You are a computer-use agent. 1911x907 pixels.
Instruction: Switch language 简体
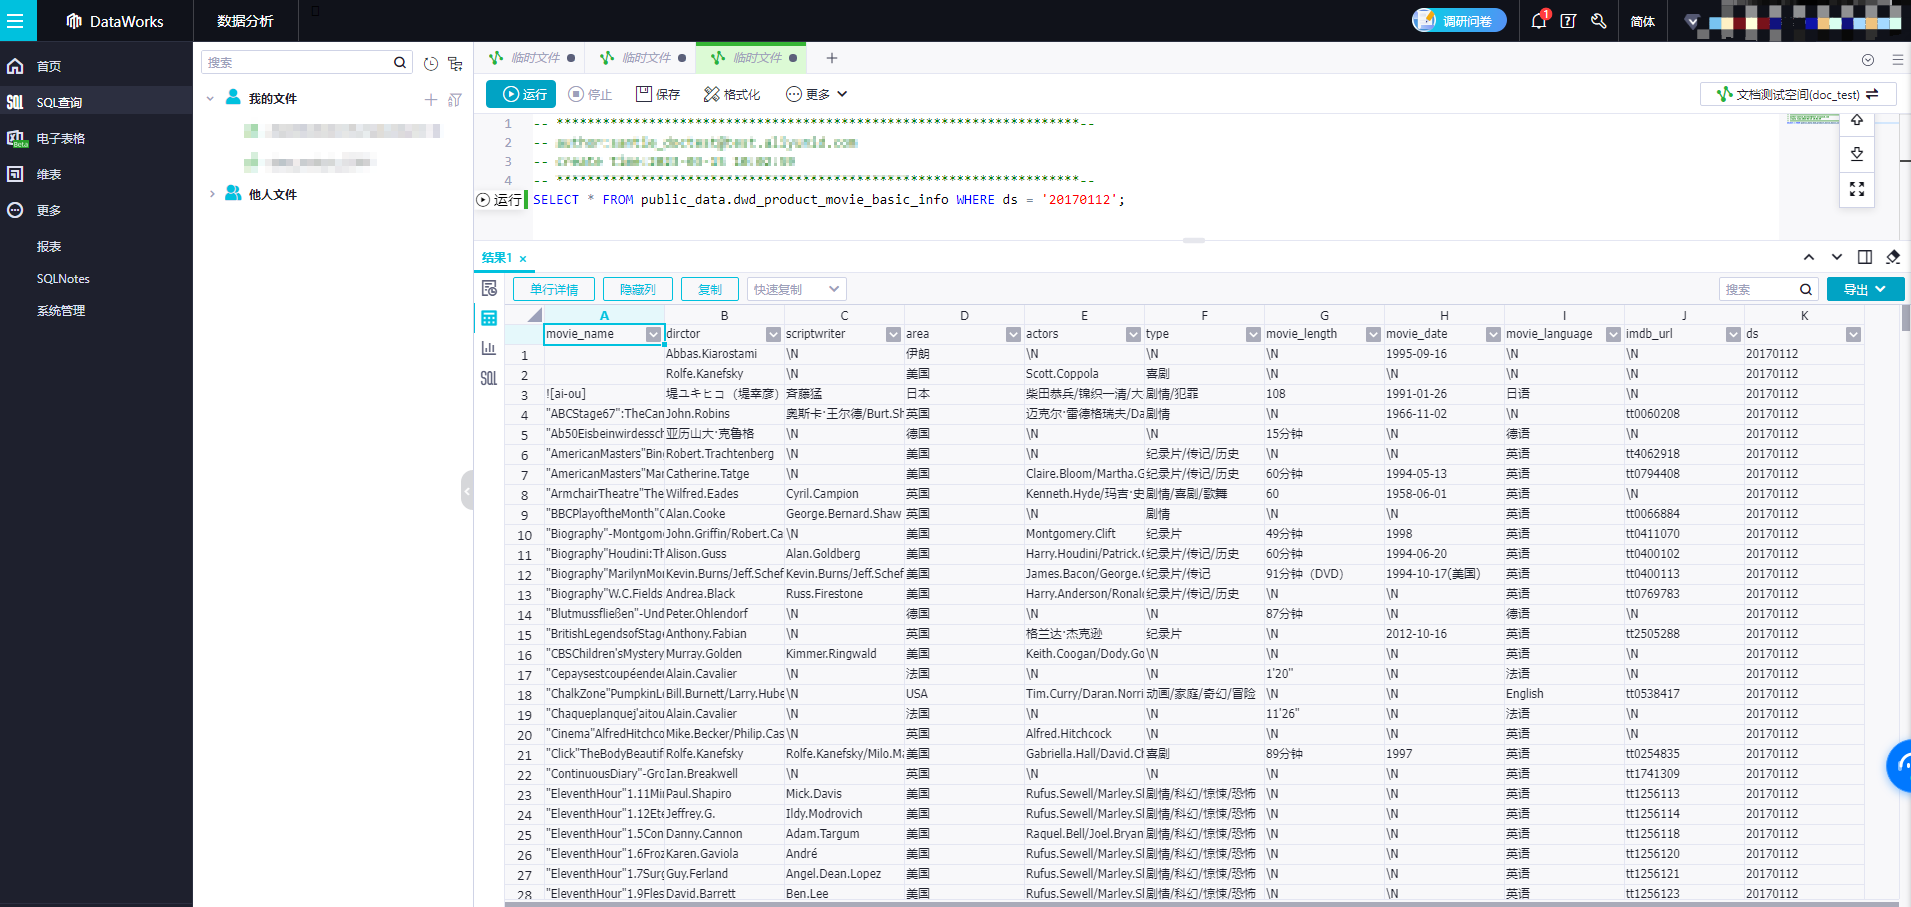[x=1642, y=21]
